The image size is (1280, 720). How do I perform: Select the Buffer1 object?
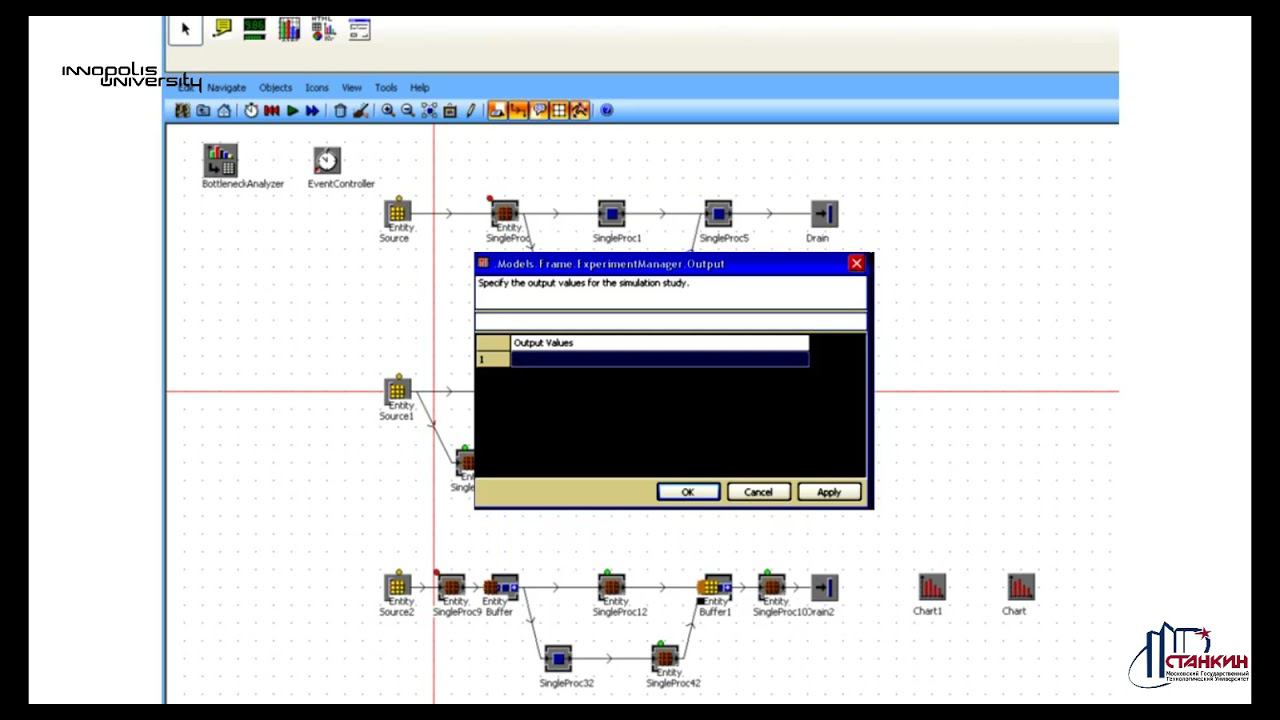pyautogui.click(x=715, y=587)
